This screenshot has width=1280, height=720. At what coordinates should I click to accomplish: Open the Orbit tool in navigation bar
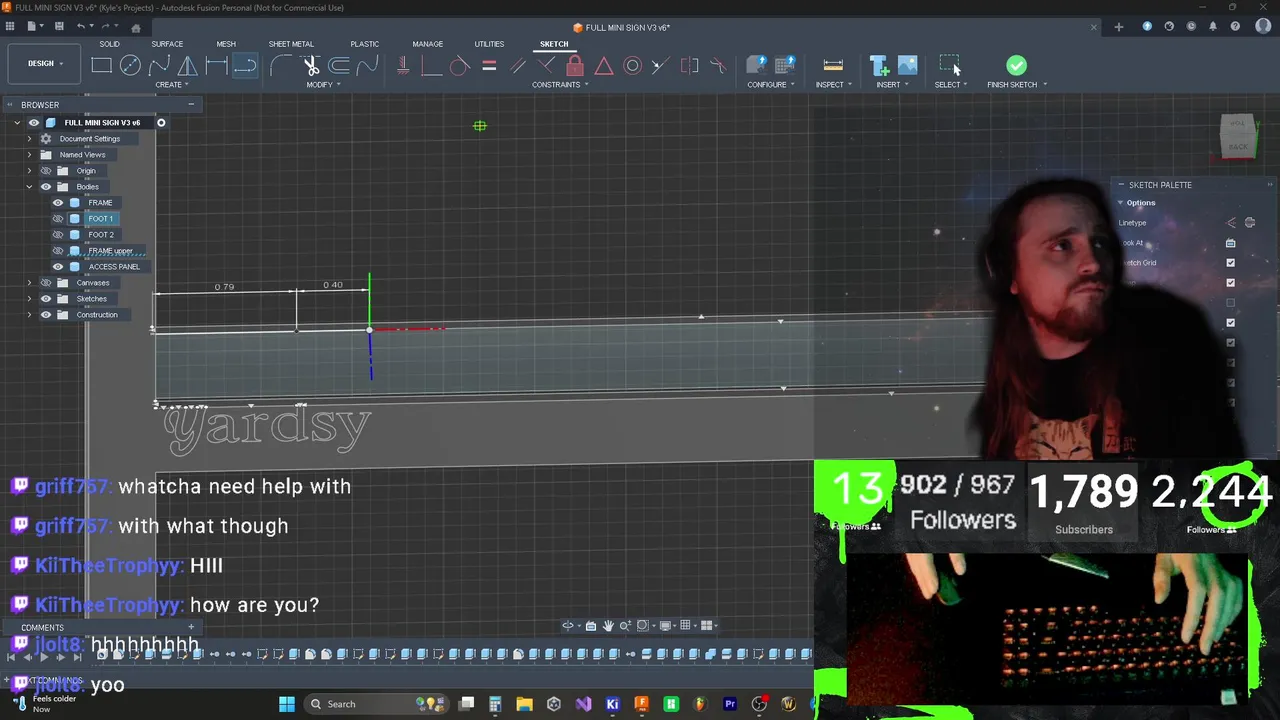click(568, 626)
